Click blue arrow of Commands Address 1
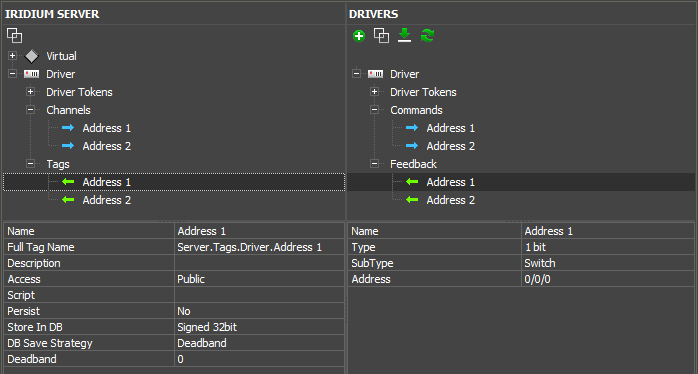 pyautogui.click(x=412, y=128)
